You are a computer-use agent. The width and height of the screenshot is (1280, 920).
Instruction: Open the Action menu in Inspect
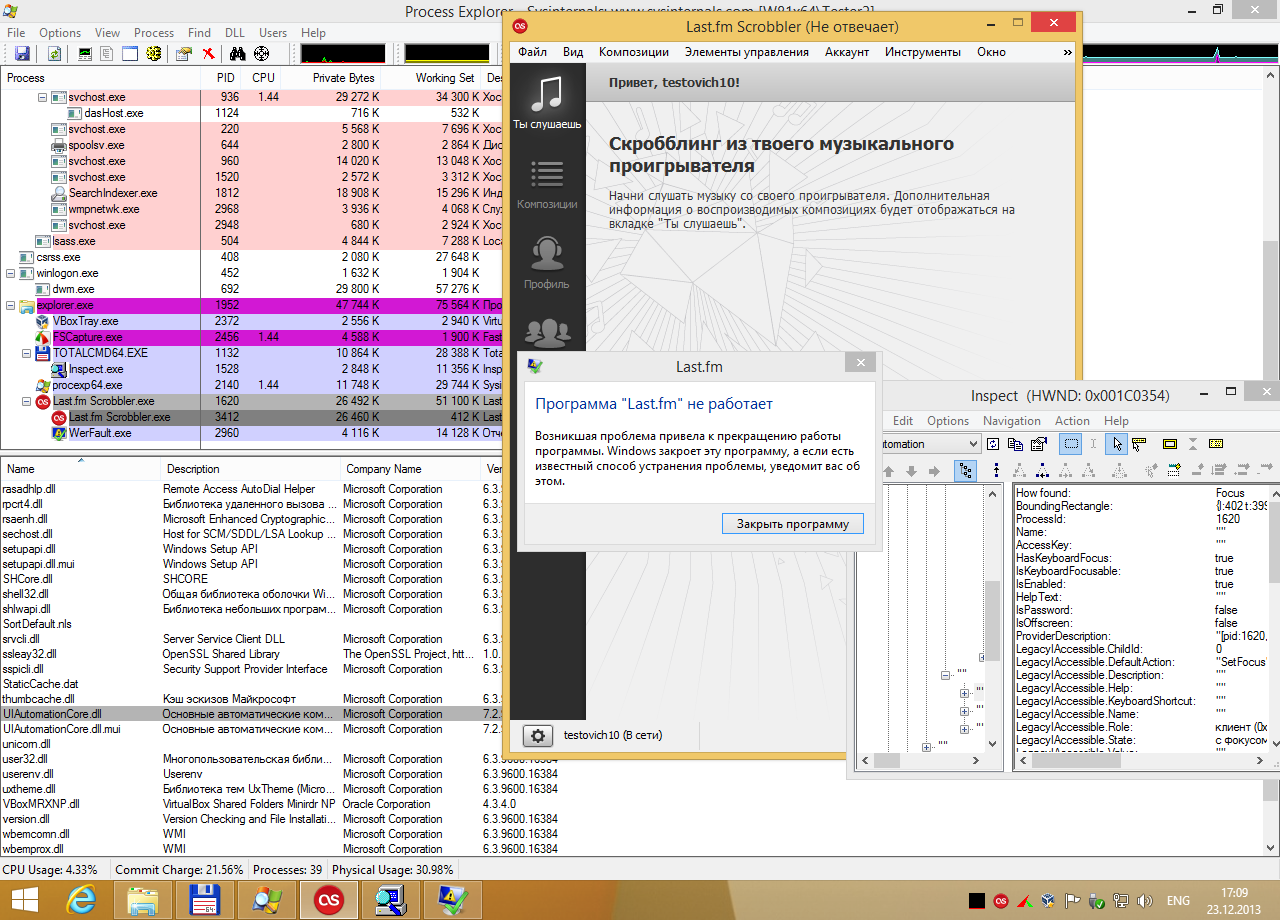coord(1072,421)
